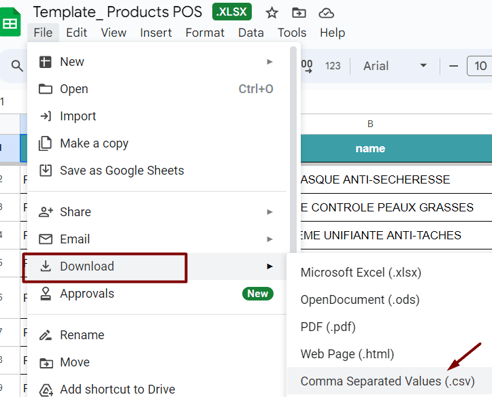This screenshot has height=397, width=492.
Task: Choose Approvals in the File menu
Action: pos(157,294)
